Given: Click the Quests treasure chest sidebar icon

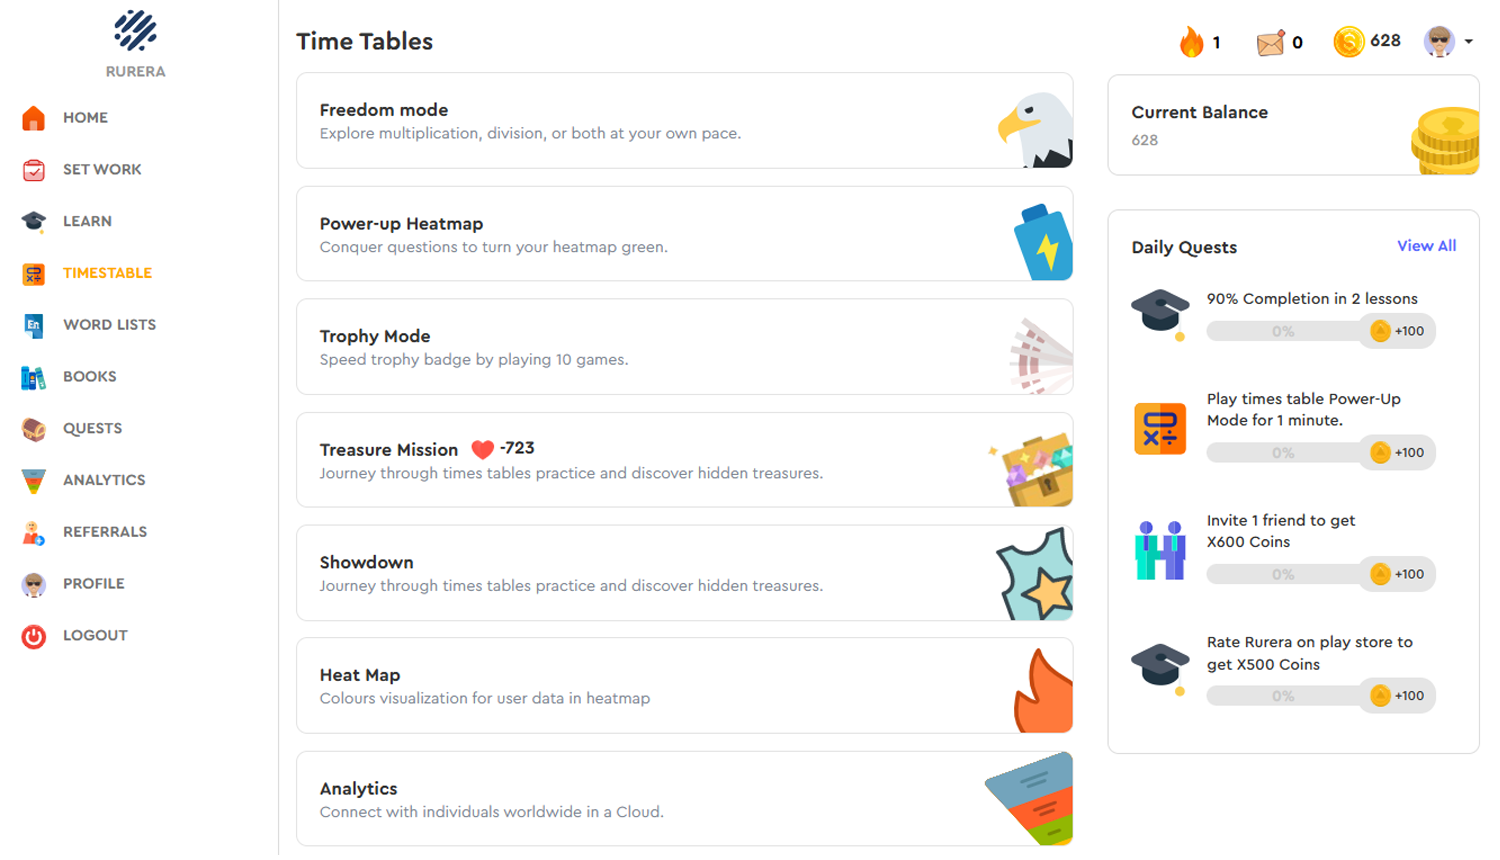Looking at the screenshot, I should 34,429.
